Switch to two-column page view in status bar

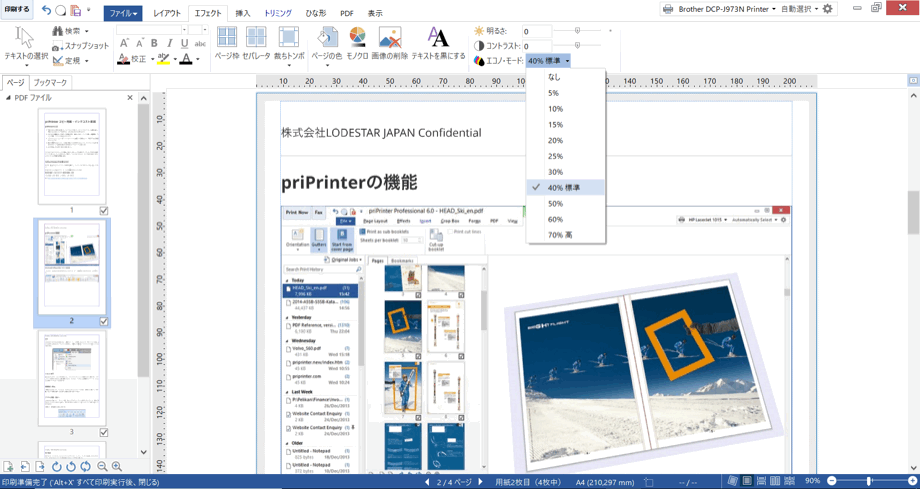775,481
